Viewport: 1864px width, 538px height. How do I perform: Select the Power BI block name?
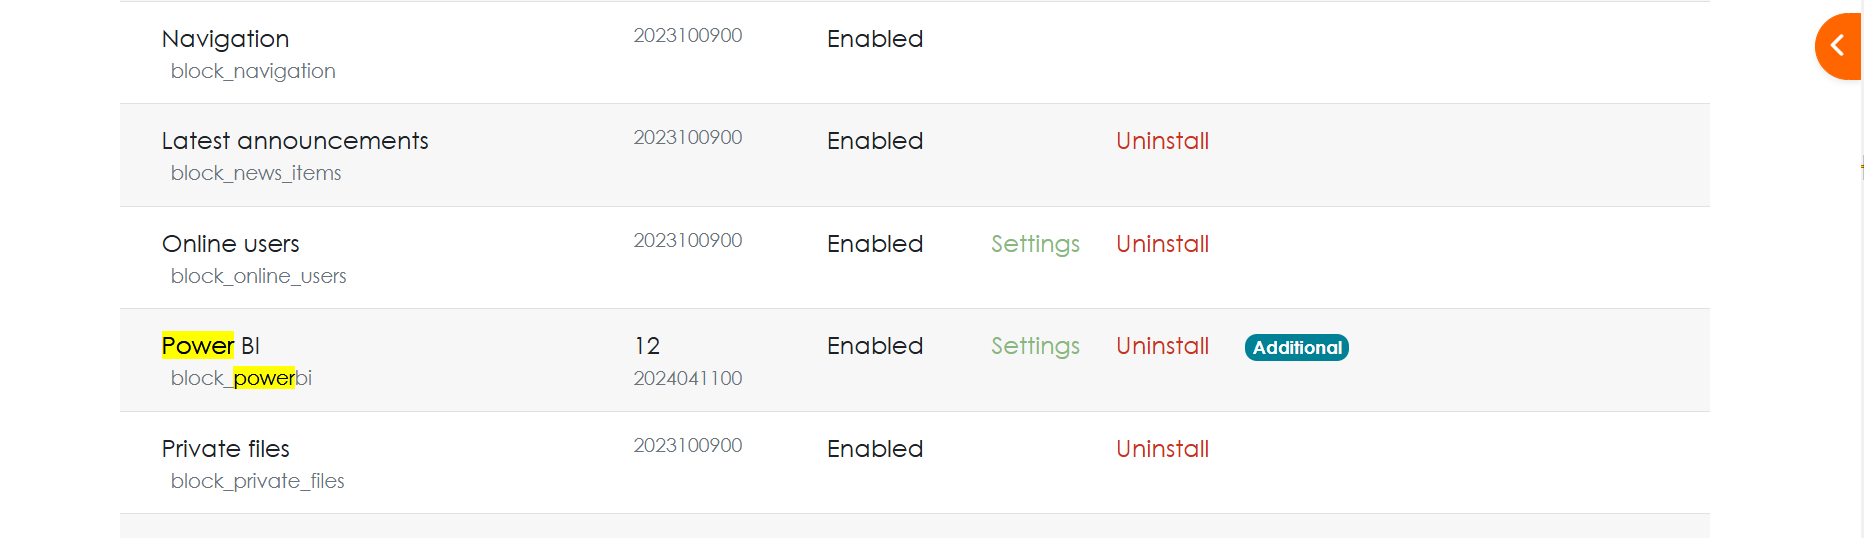(210, 346)
